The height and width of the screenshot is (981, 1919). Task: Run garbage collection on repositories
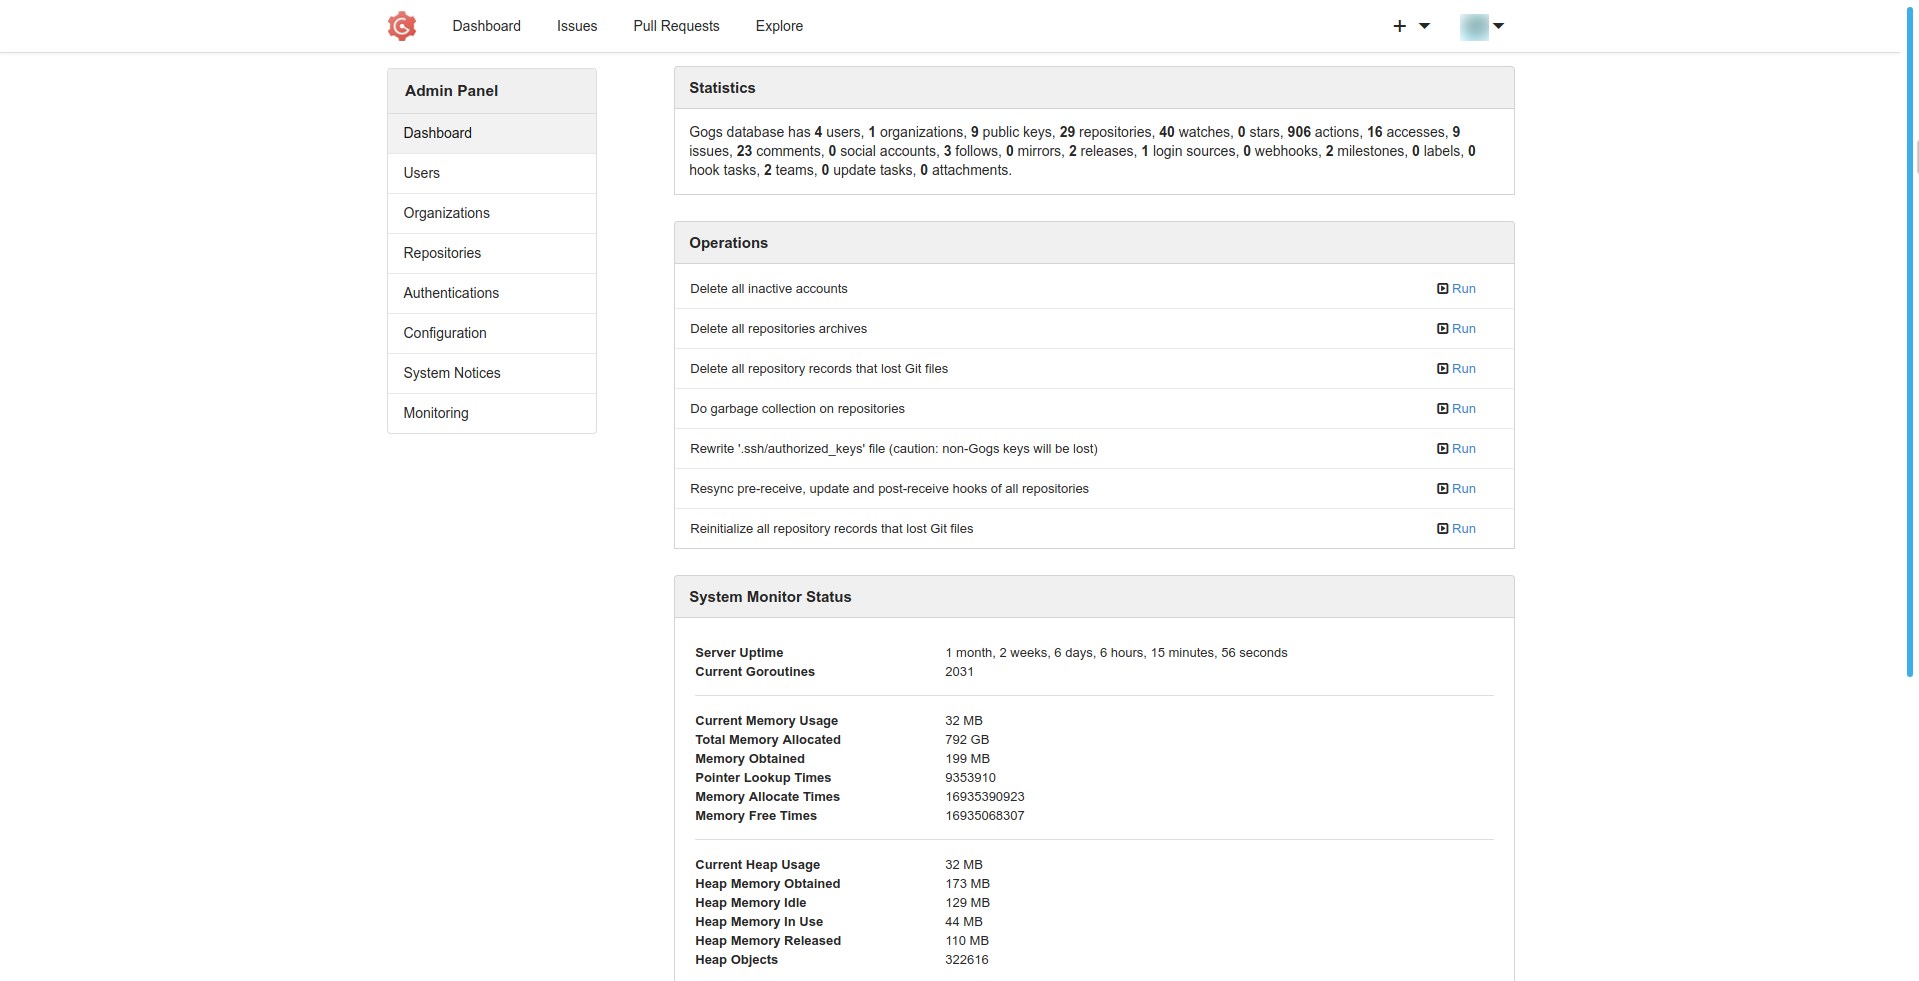[1456, 409]
